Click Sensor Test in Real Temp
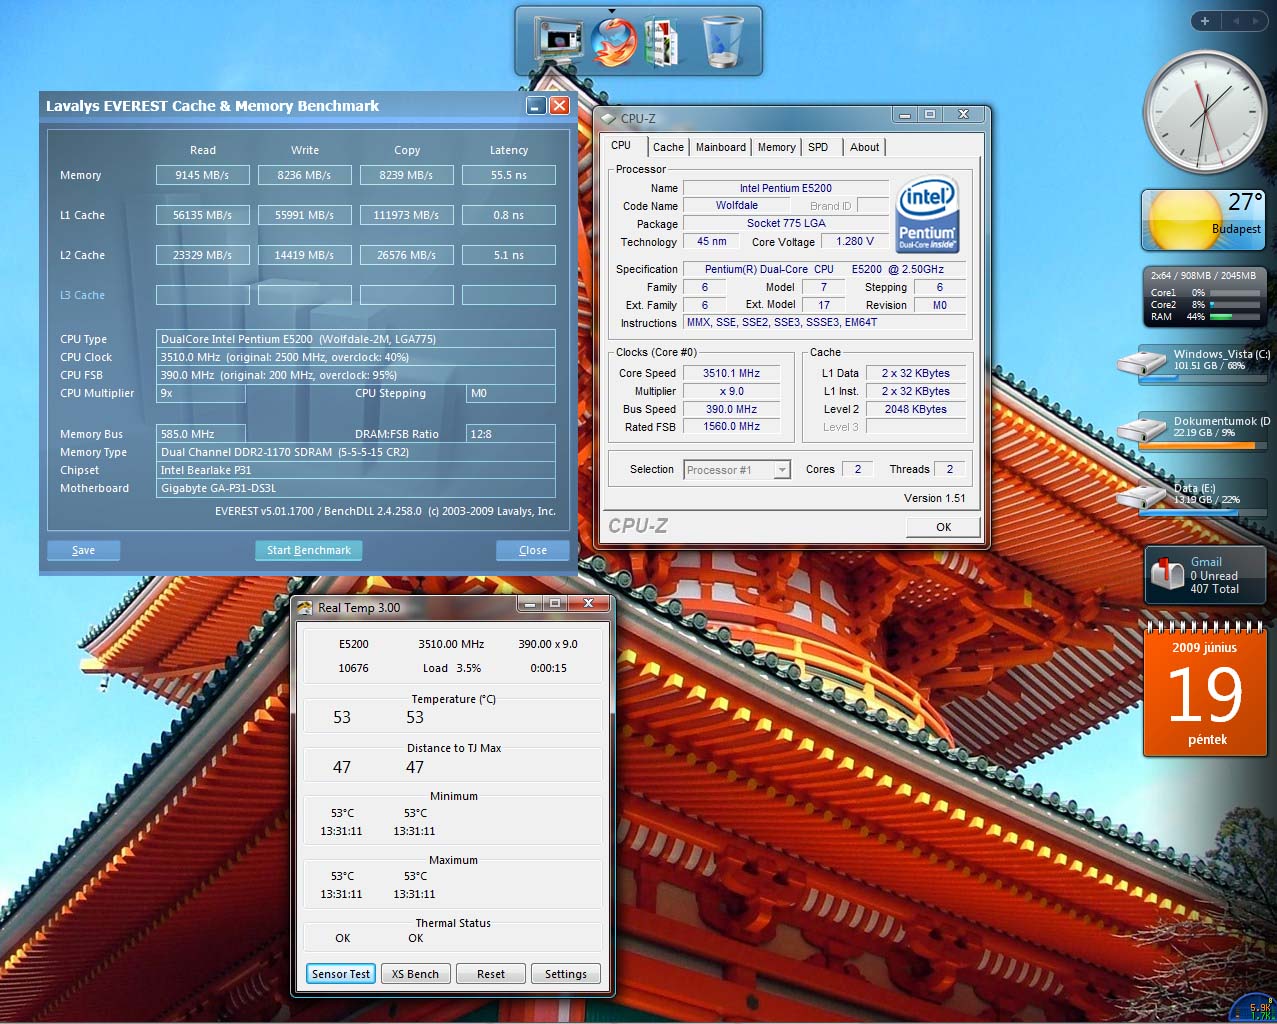 coord(341,974)
